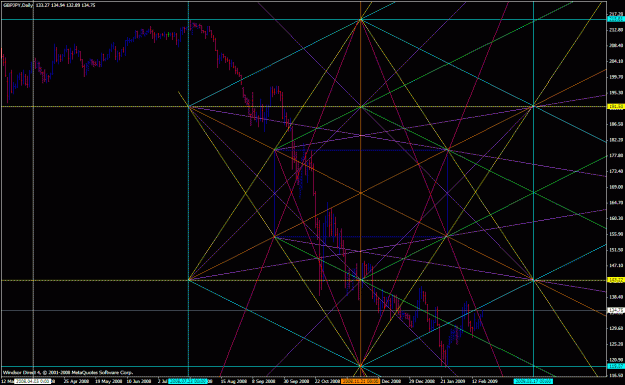The image size is (625, 385).
Task: Click the 155.90 price axis label
Action: (616, 234)
